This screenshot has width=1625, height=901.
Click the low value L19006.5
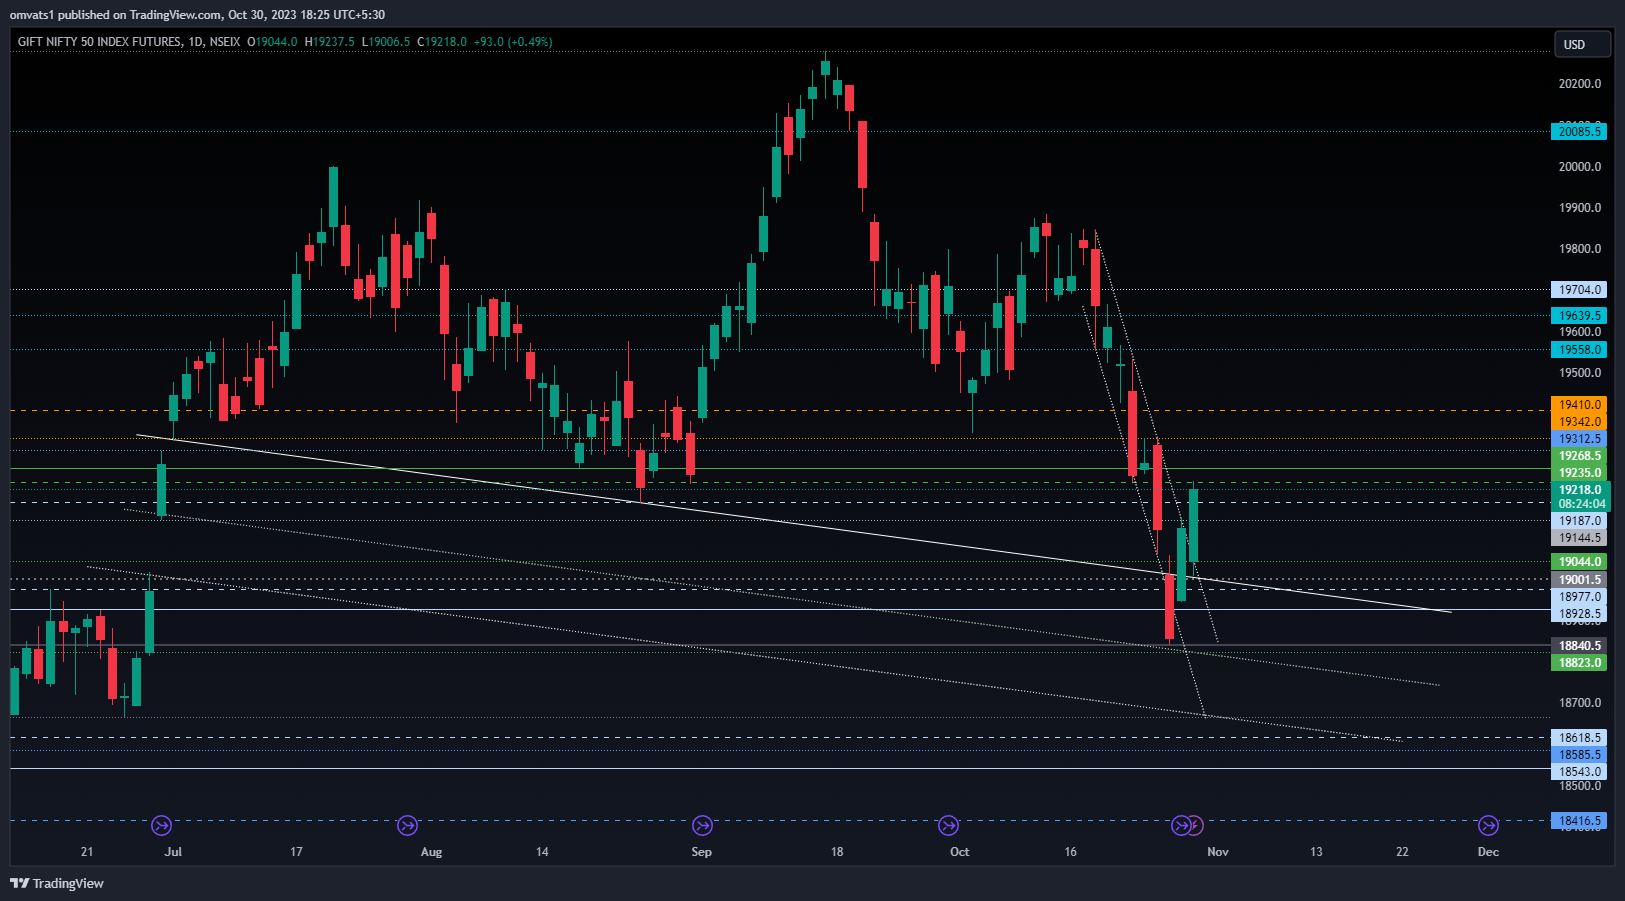pos(386,42)
